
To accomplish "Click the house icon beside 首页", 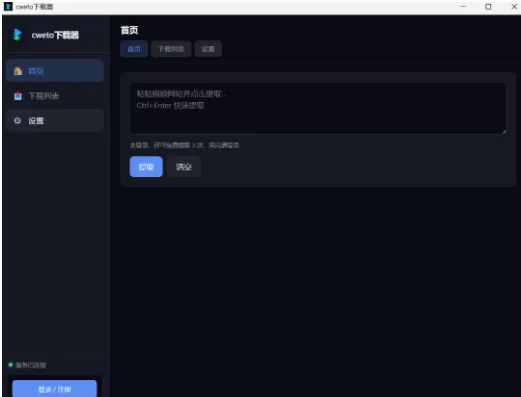I will point(18,71).
